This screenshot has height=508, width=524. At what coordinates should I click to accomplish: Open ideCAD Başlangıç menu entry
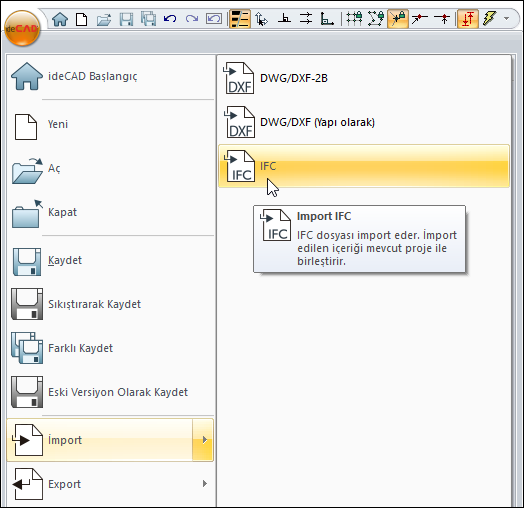(110, 76)
